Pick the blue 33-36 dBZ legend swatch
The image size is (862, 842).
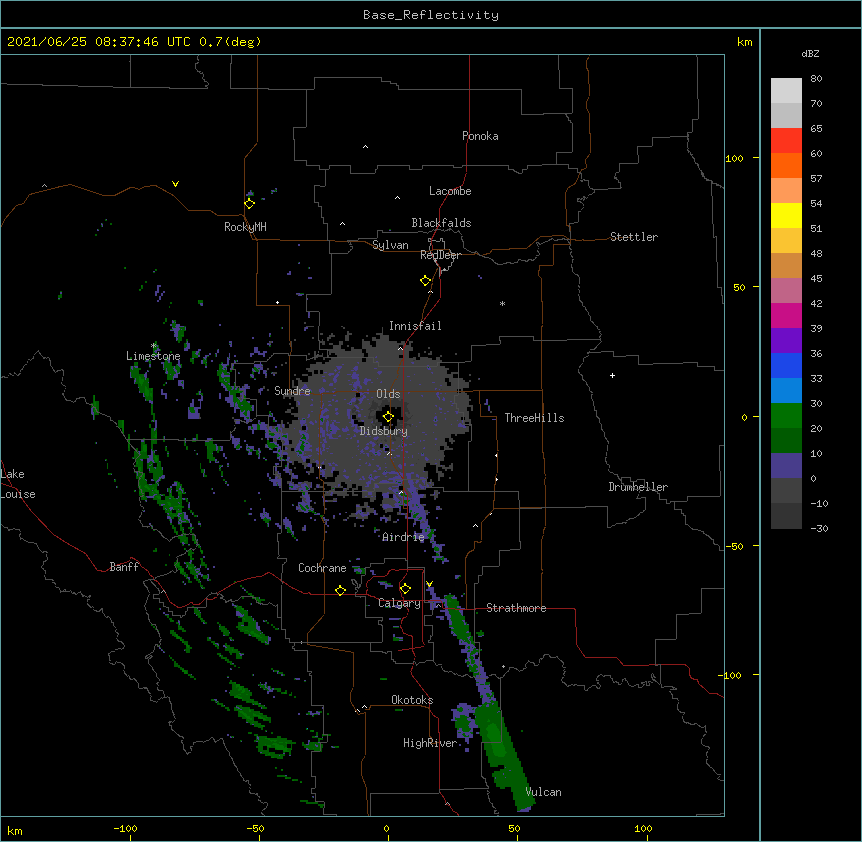pyautogui.click(x=786, y=365)
